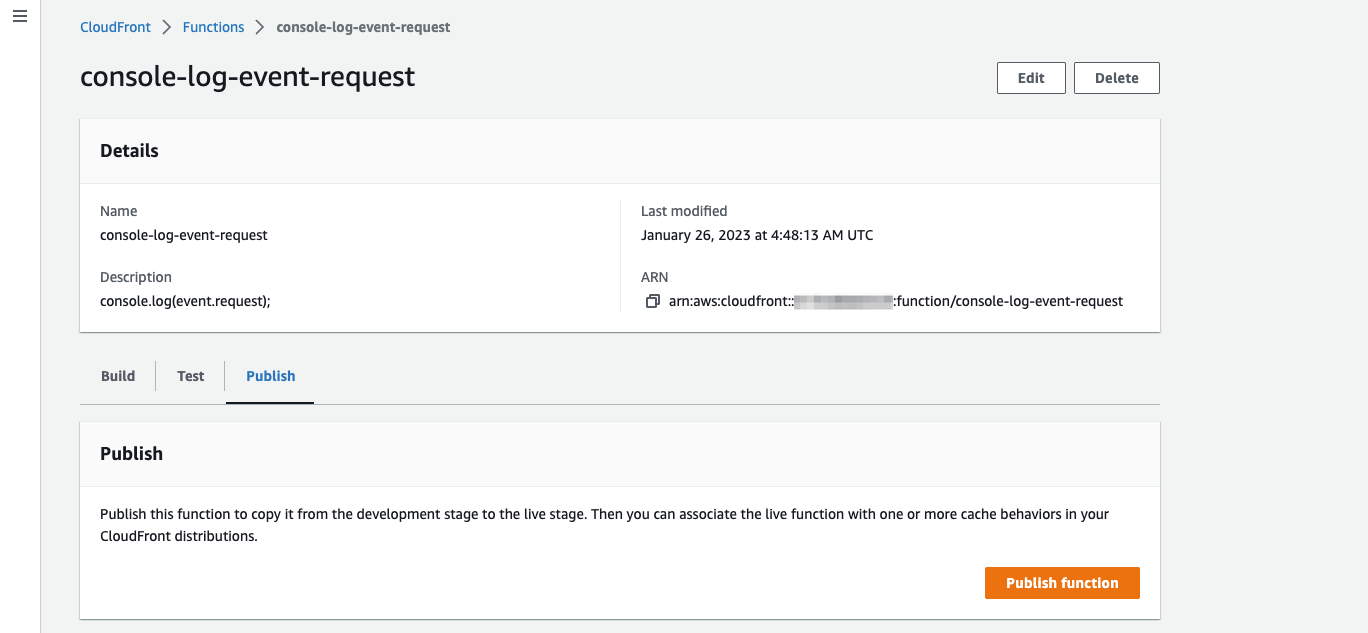Click the Last modified label
Screen dimensions: 1368x633
tap(684, 211)
